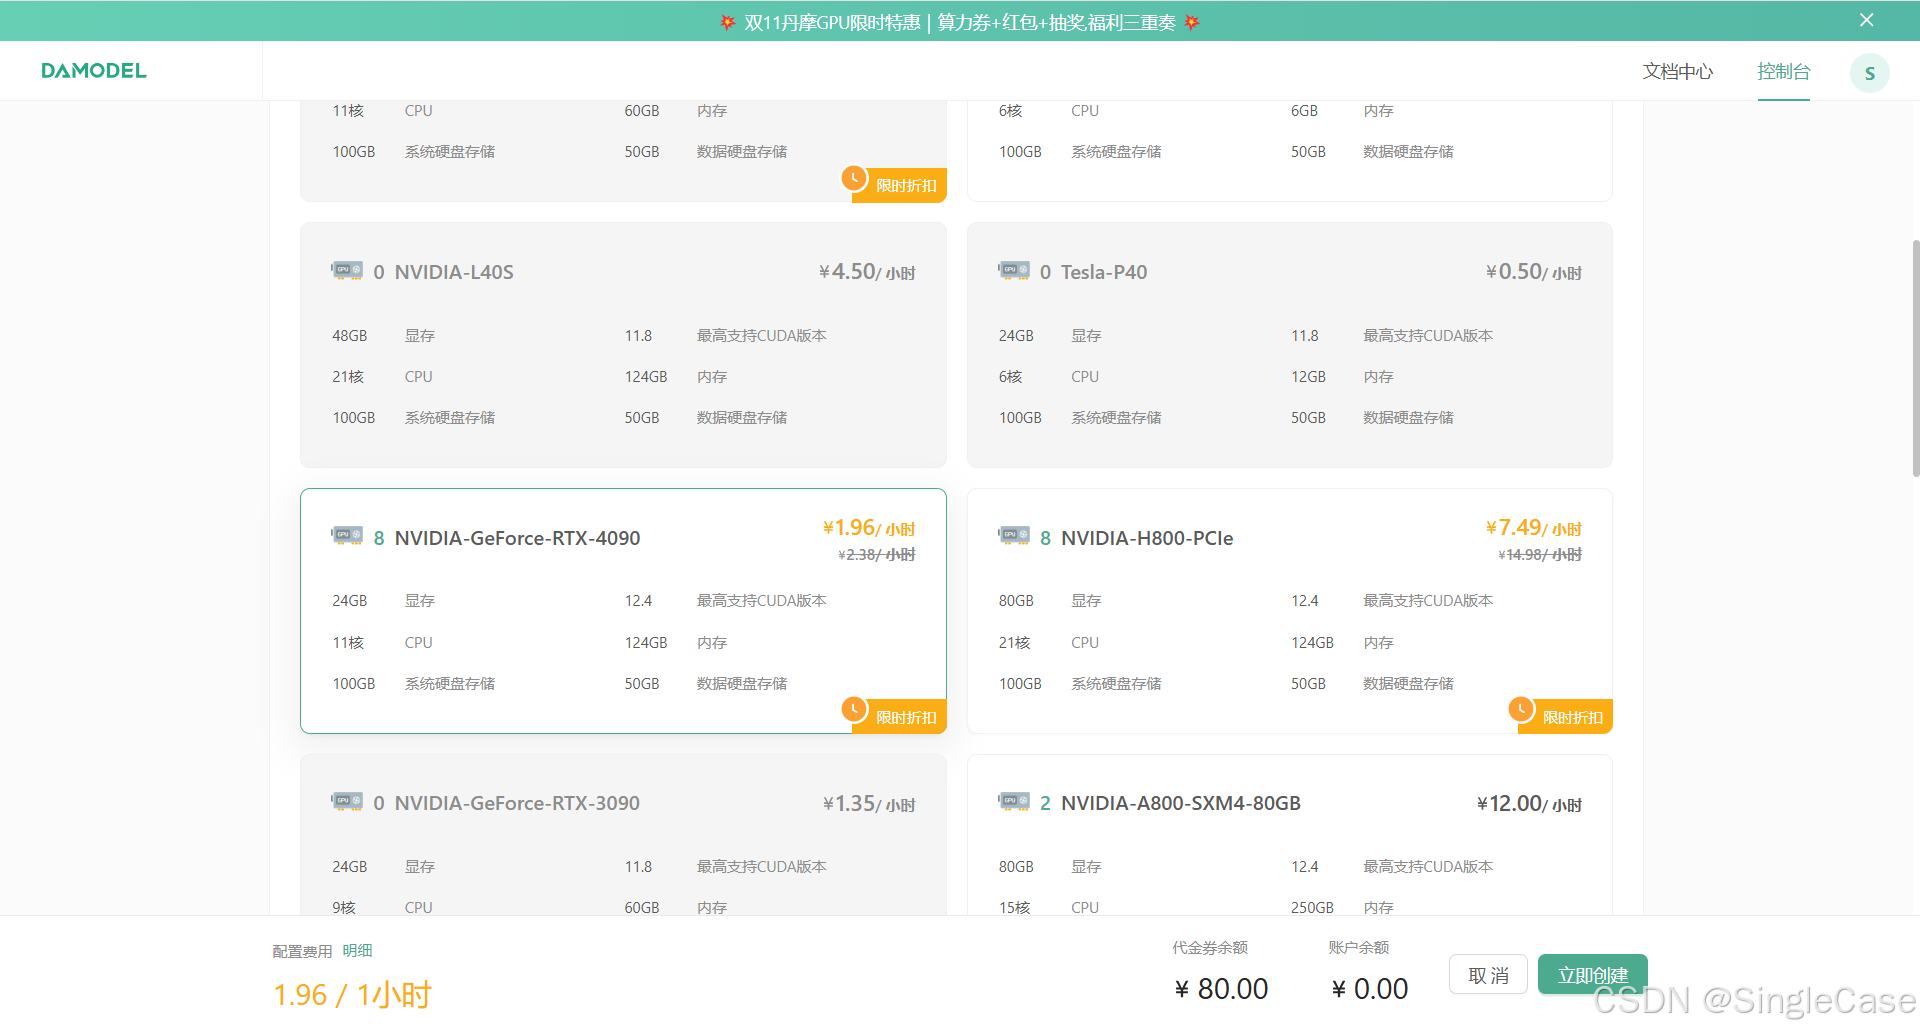
Task: Click the page vertical scrollbar thumb
Action: coord(1915,357)
